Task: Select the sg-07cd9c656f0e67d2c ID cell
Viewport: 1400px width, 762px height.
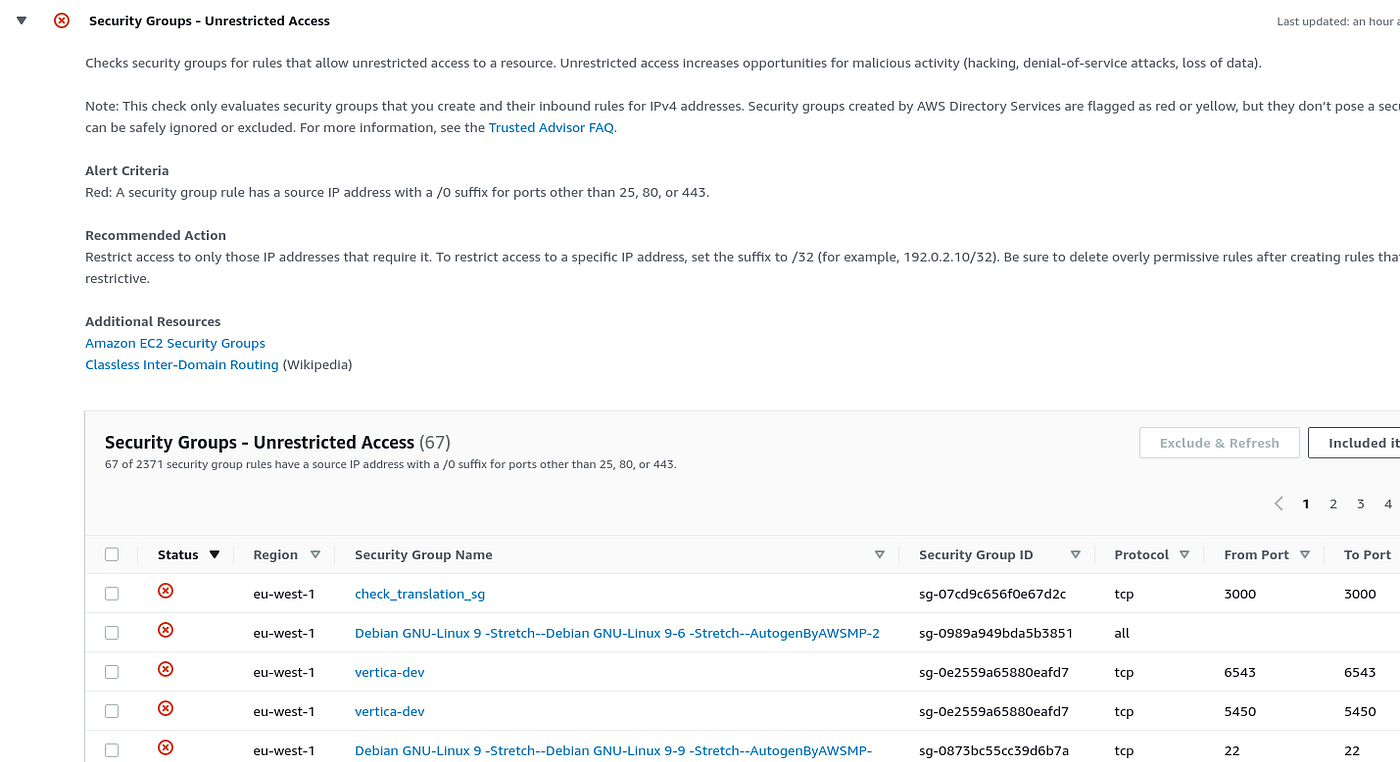Action: pos(992,594)
